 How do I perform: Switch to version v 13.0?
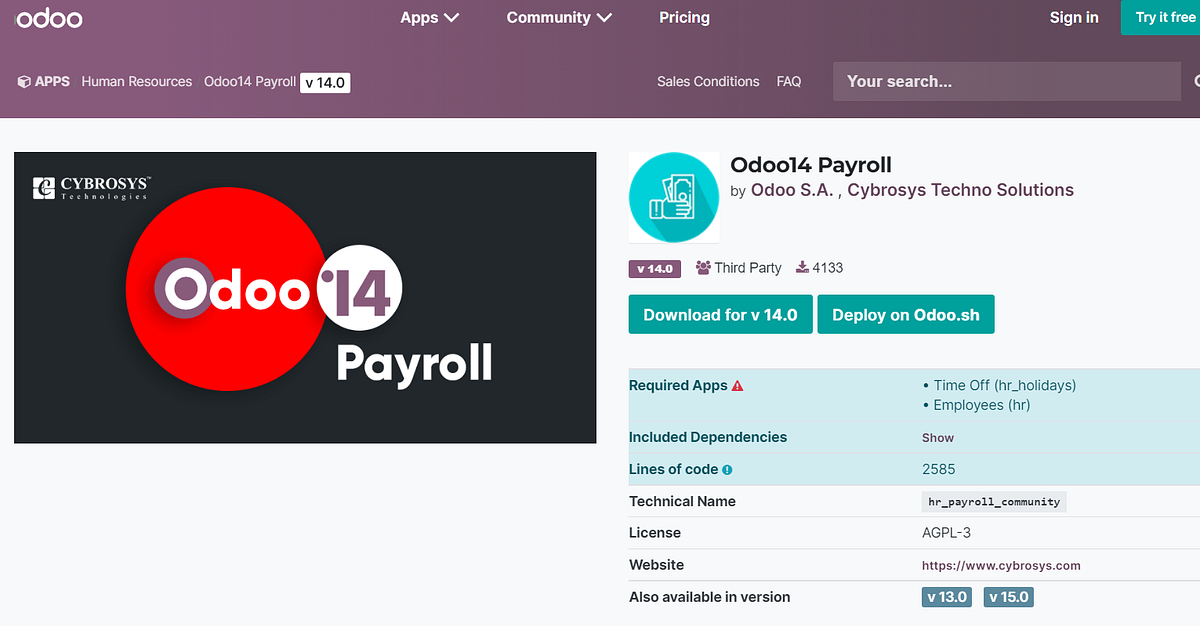pyautogui.click(x=946, y=596)
